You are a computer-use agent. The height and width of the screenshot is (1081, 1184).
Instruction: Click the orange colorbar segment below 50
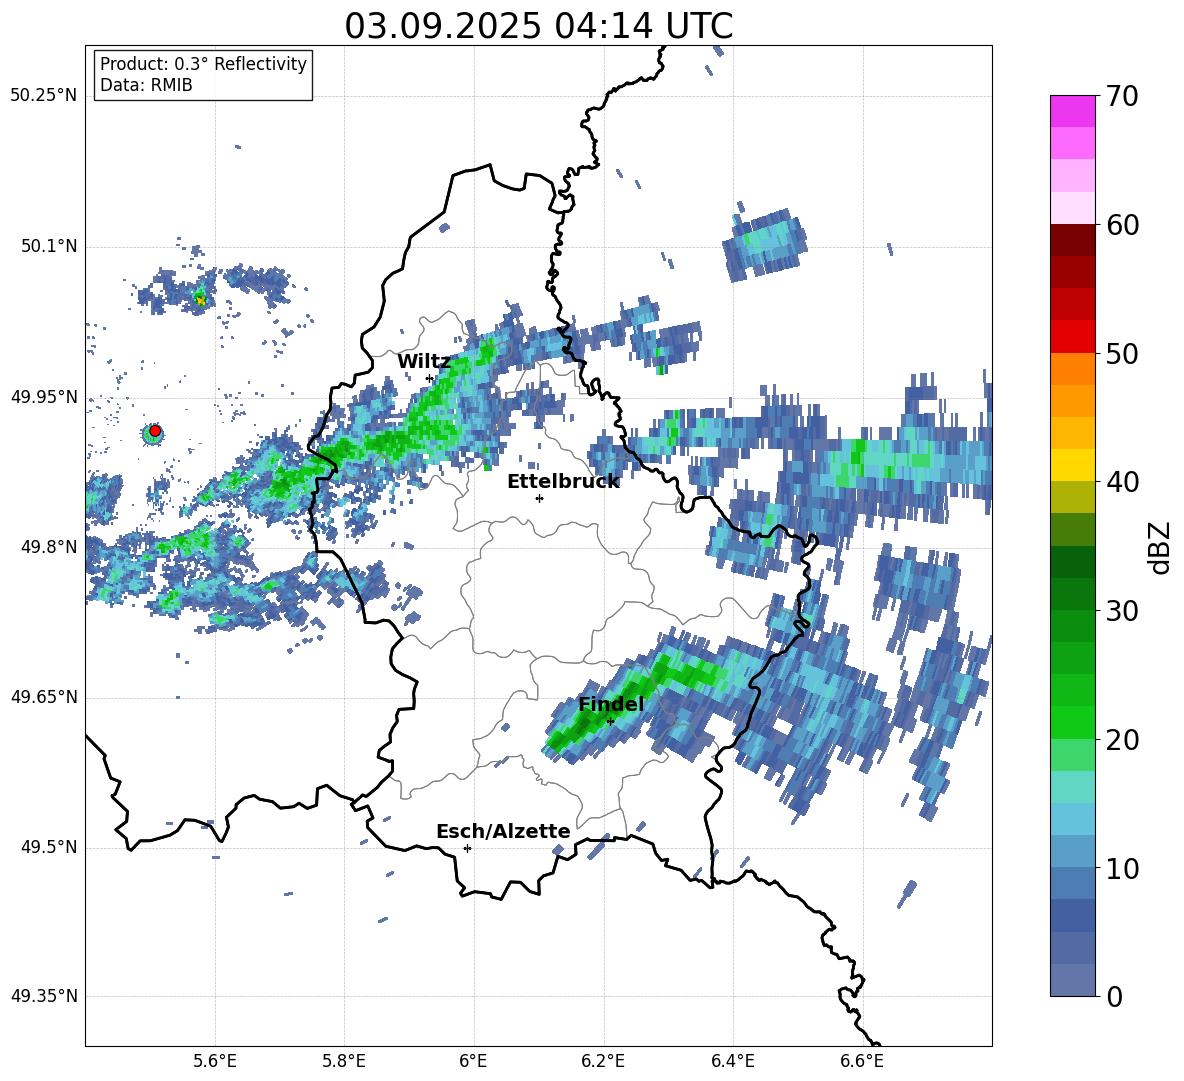(1072, 368)
